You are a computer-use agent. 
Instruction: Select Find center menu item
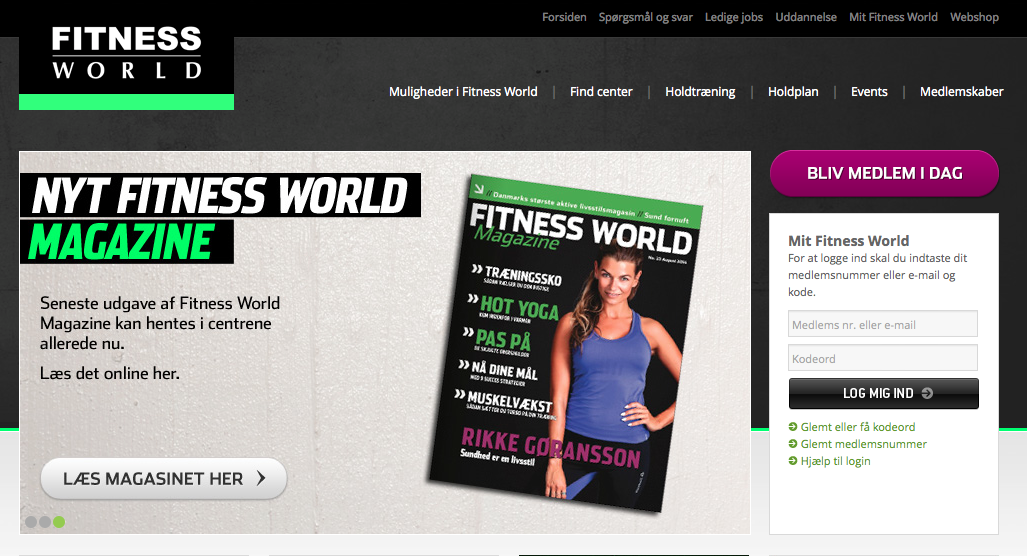[601, 92]
